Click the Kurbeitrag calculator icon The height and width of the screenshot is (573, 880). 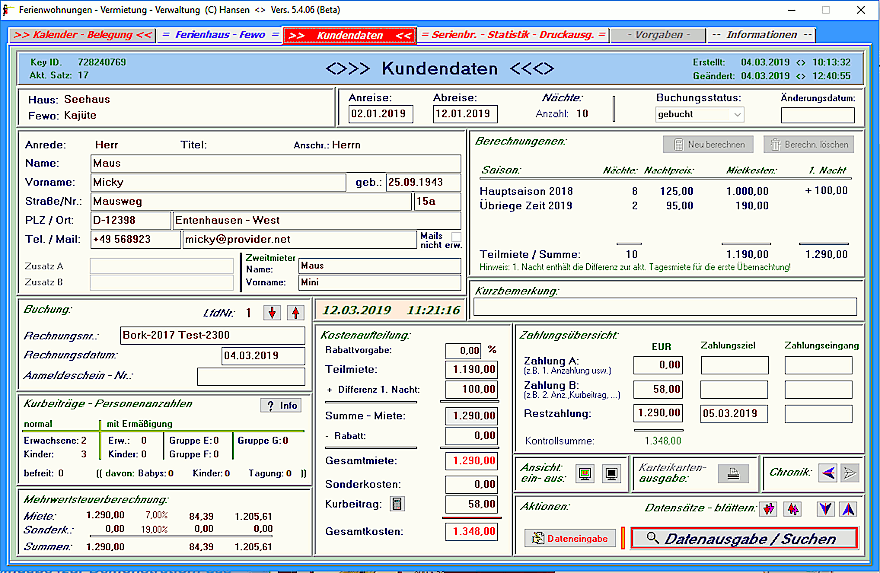[396, 503]
